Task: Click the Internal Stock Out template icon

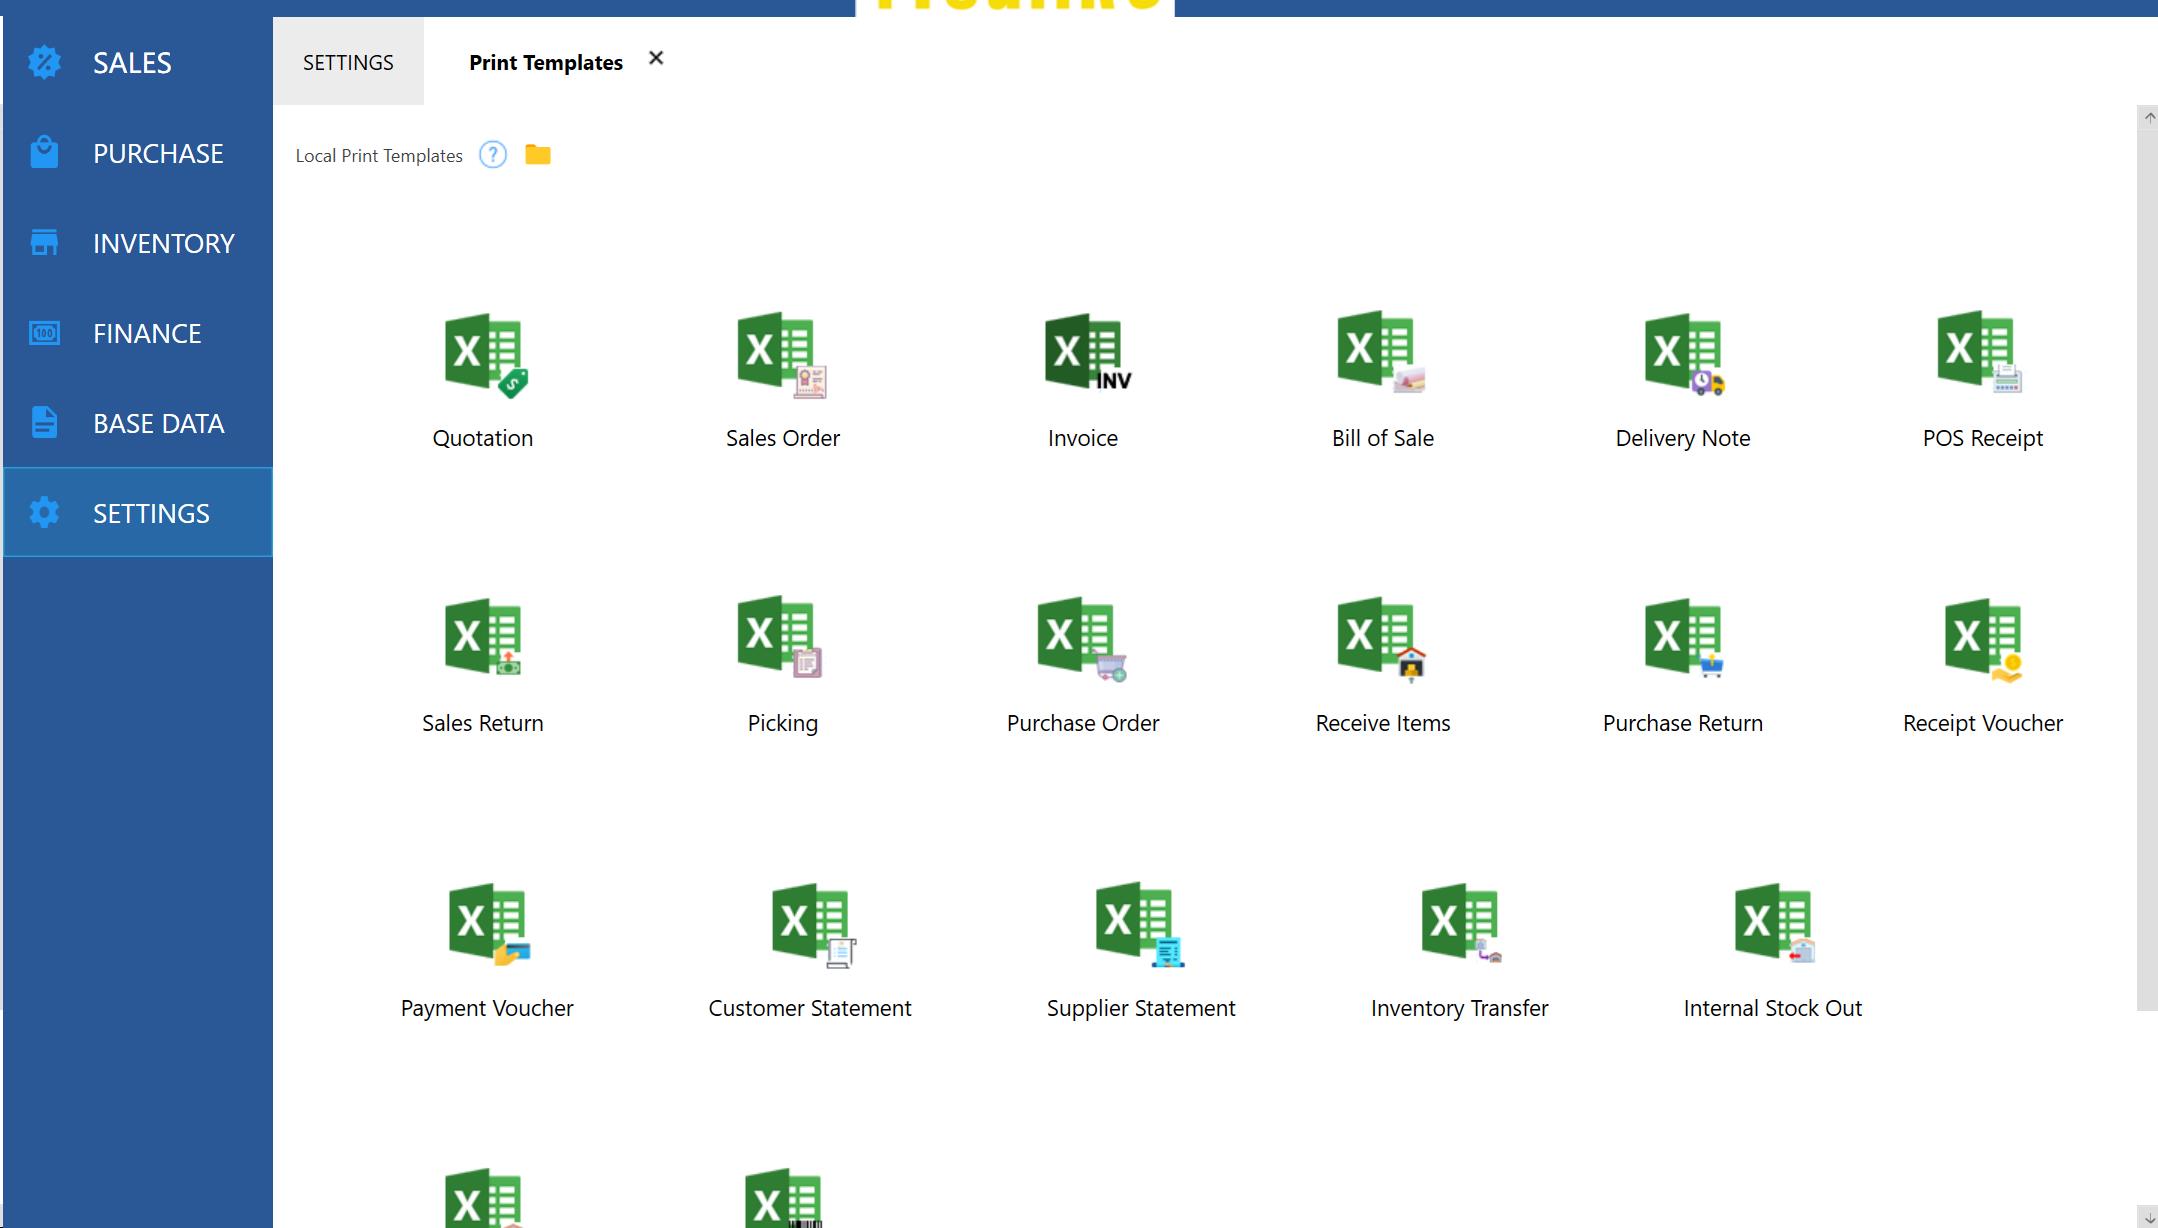Action: [x=1773, y=925]
